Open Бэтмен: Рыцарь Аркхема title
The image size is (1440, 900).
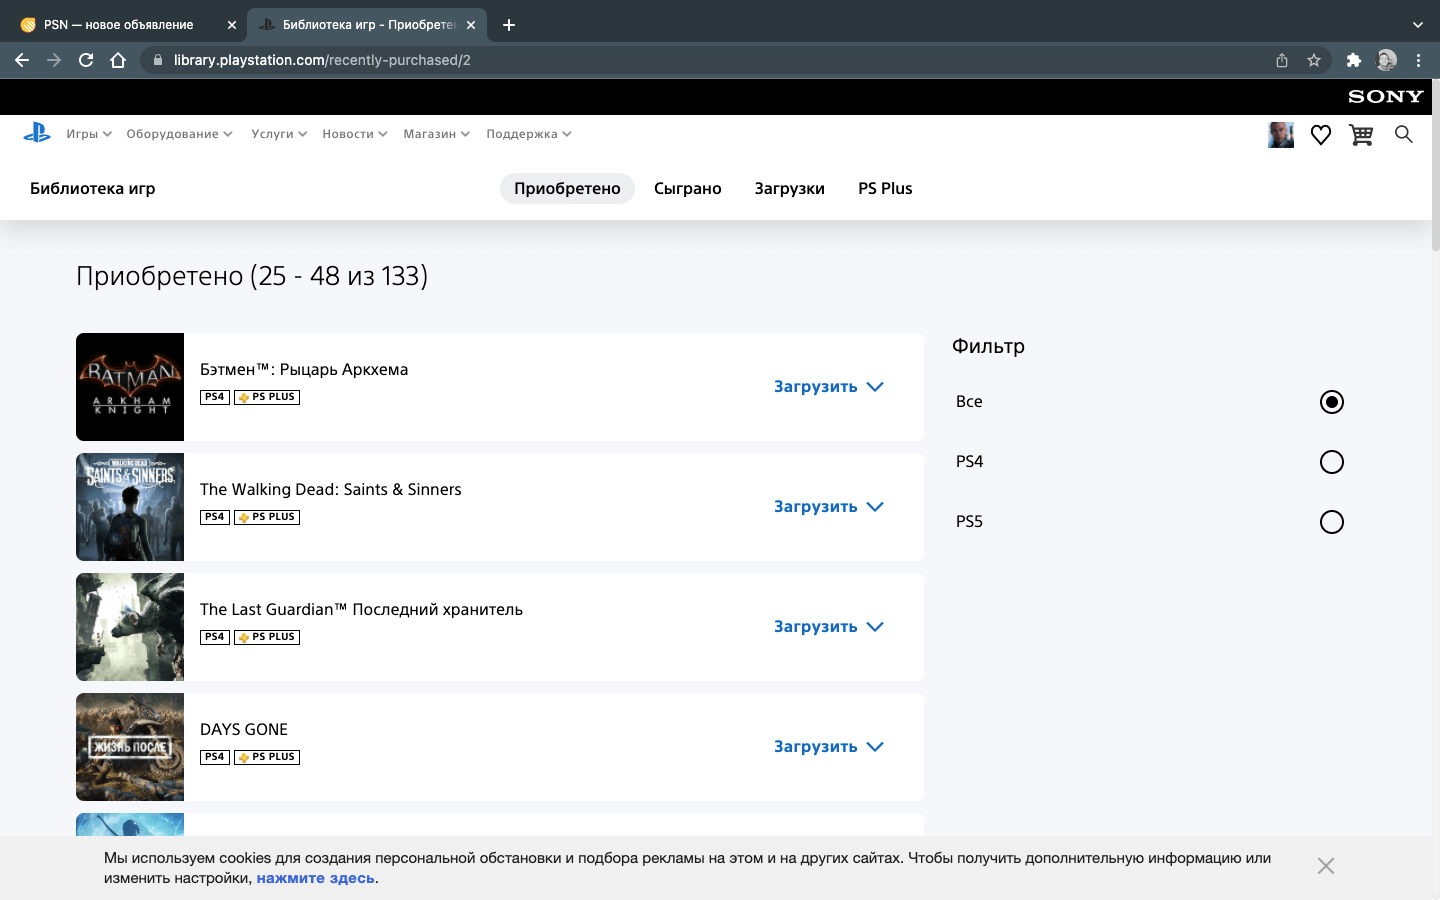(x=304, y=369)
